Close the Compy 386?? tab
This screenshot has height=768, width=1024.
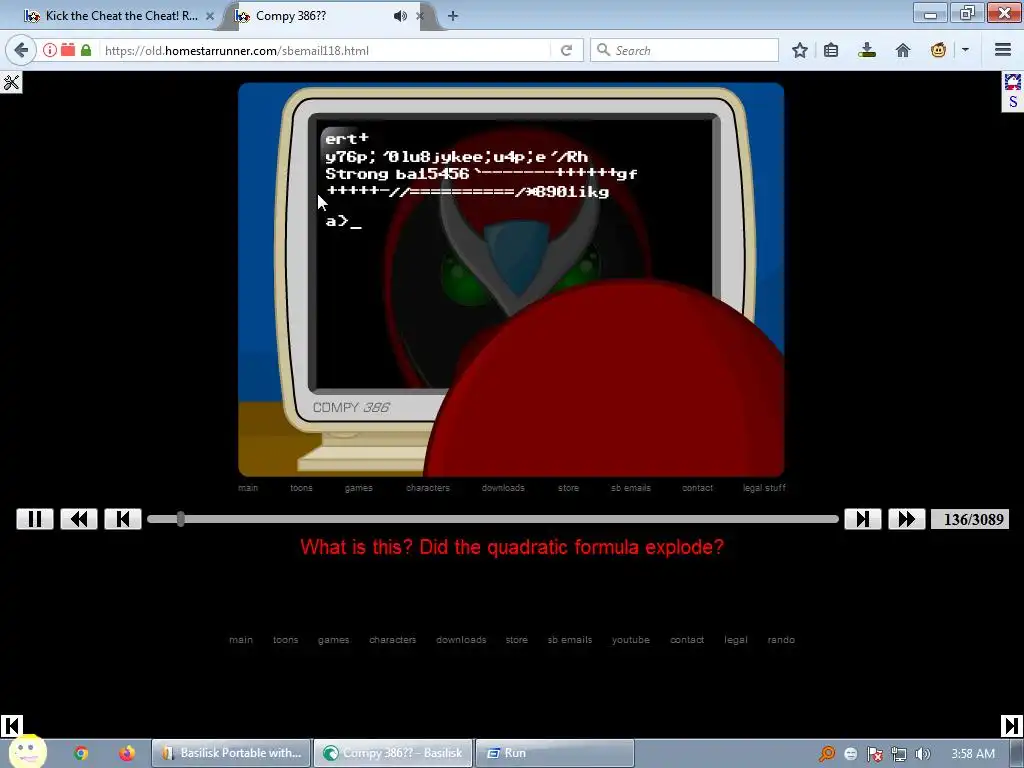point(420,16)
